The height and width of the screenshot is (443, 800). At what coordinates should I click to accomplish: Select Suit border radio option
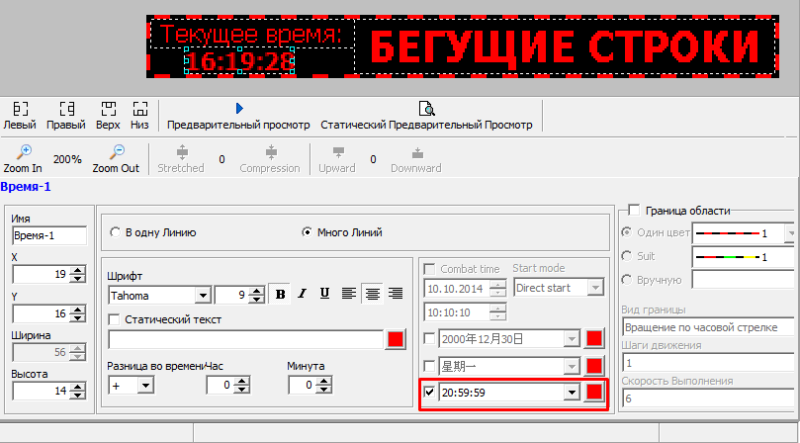pyautogui.click(x=626, y=256)
